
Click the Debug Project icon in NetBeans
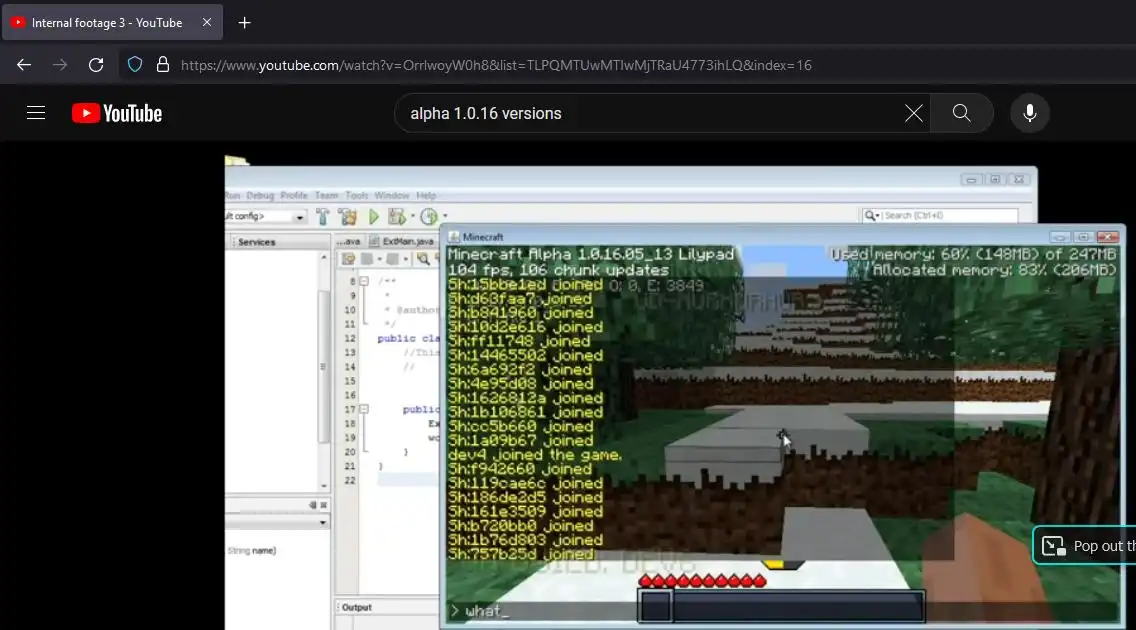coord(397,216)
